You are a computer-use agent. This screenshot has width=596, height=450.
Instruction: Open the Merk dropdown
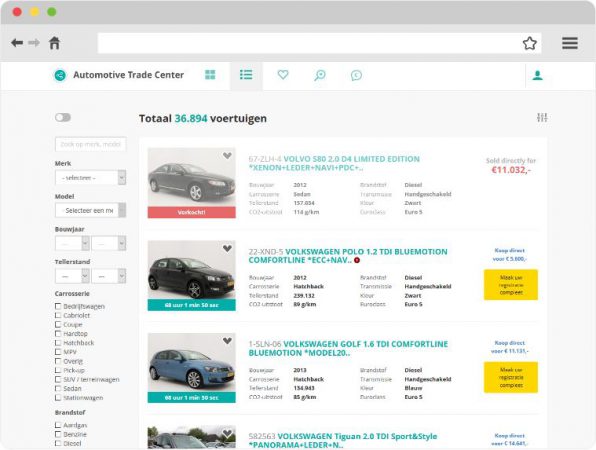[x=90, y=177]
